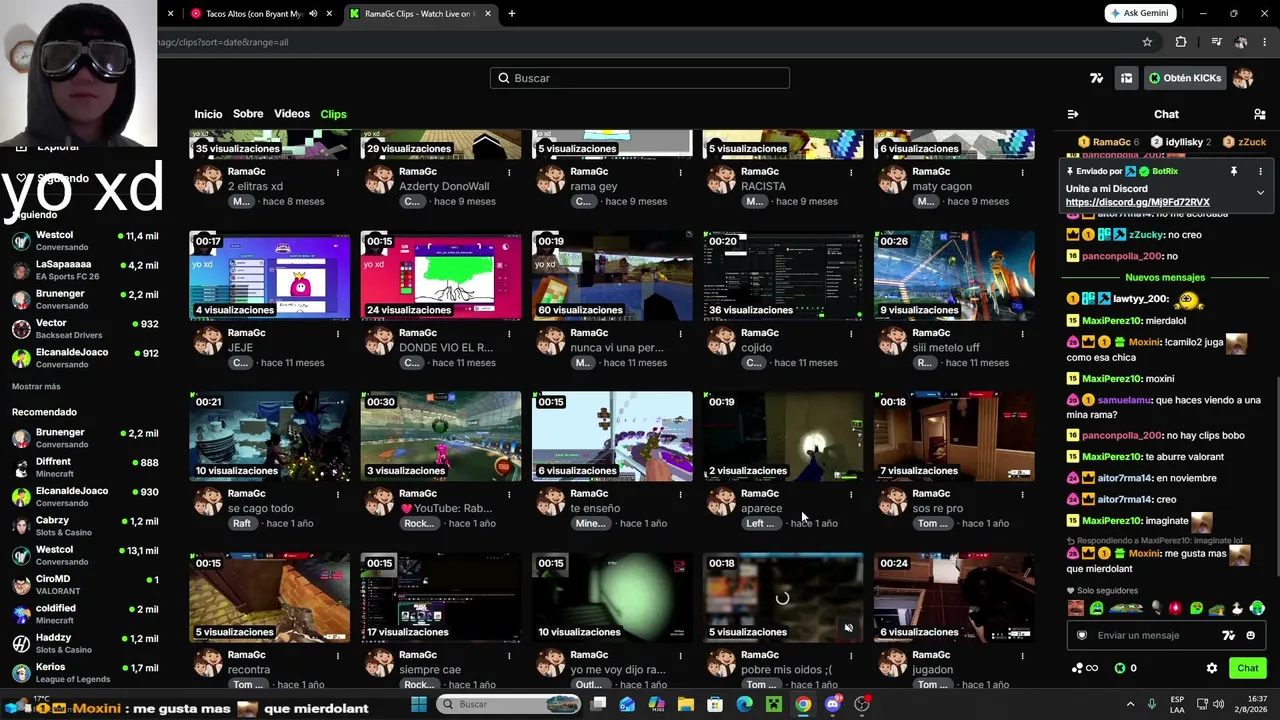This screenshot has width=1280, height=720.
Task: Open Minecraft from the taskbar
Action: [x=774, y=704]
